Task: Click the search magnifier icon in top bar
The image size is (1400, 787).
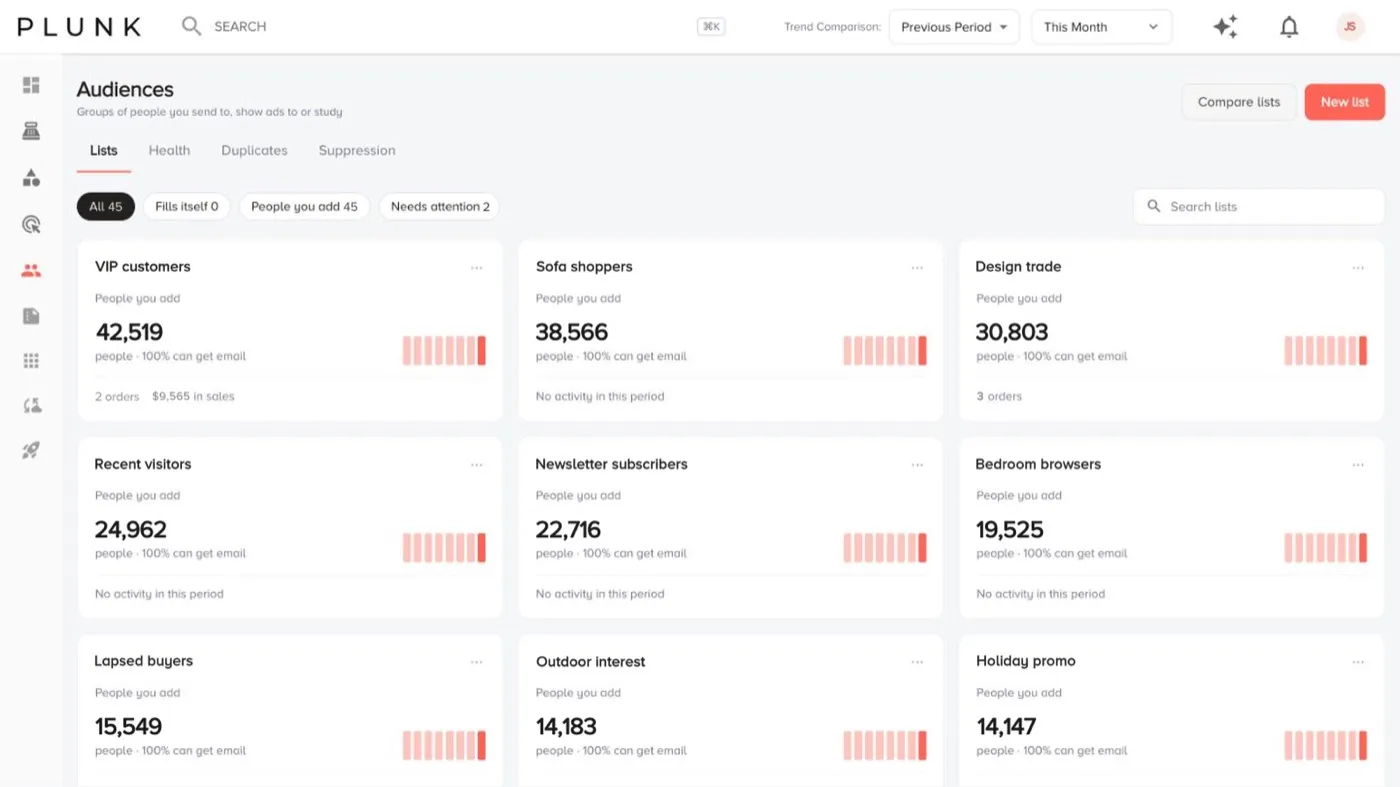Action: pyautogui.click(x=191, y=26)
